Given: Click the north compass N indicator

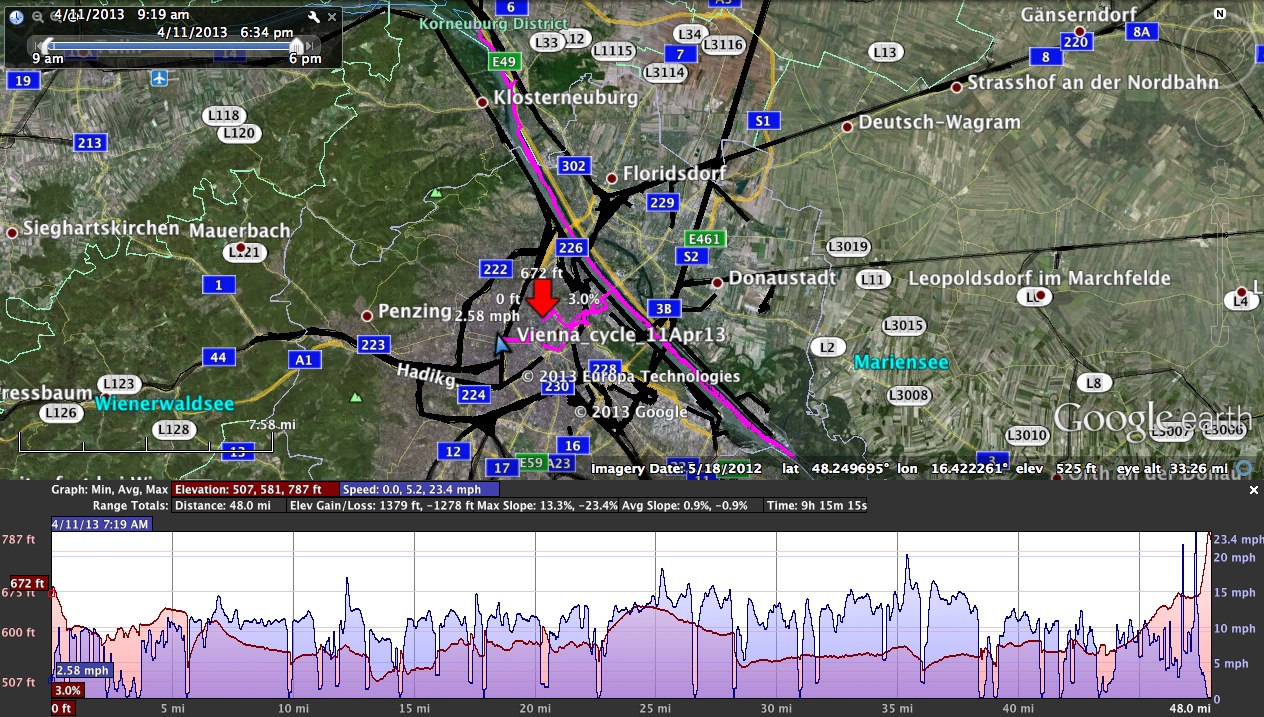Looking at the screenshot, I should click(1220, 14).
